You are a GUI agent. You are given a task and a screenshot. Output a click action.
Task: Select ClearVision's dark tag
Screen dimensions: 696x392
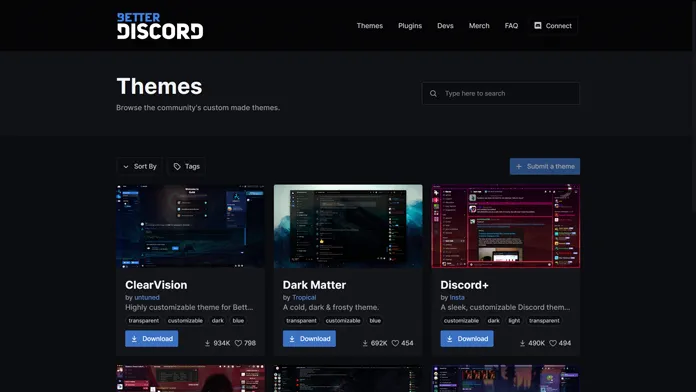pos(218,321)
